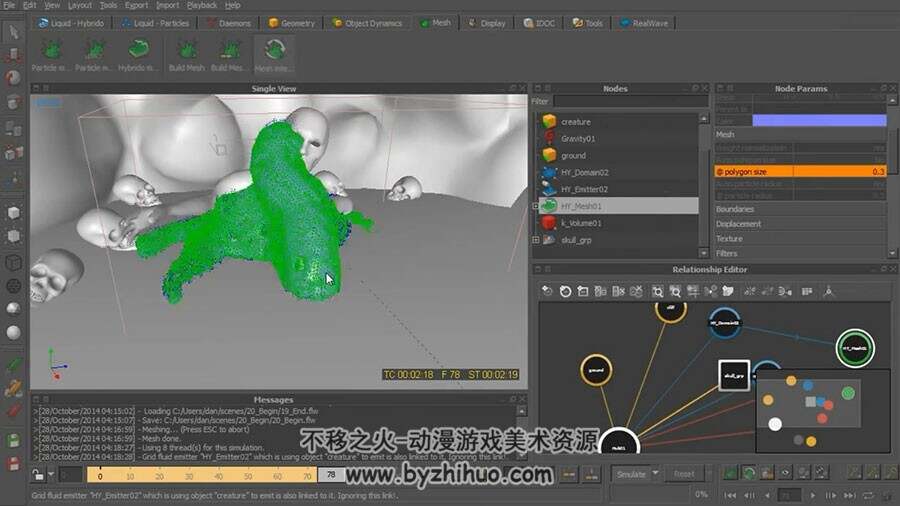The height and width of the screenshot is (506, 900).
Task: Click the Build Mesh shelf icon
Action: (187, 50)
